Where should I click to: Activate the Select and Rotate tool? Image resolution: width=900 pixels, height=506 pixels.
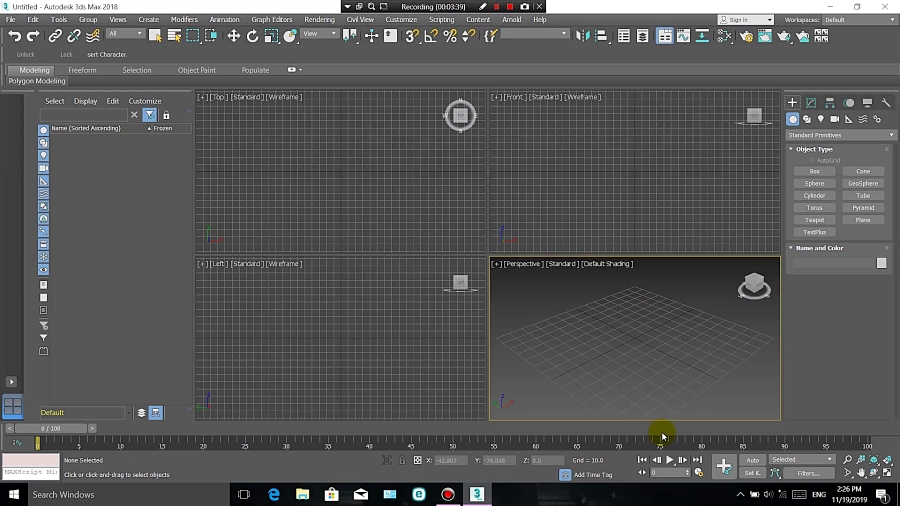pos(252,36)
